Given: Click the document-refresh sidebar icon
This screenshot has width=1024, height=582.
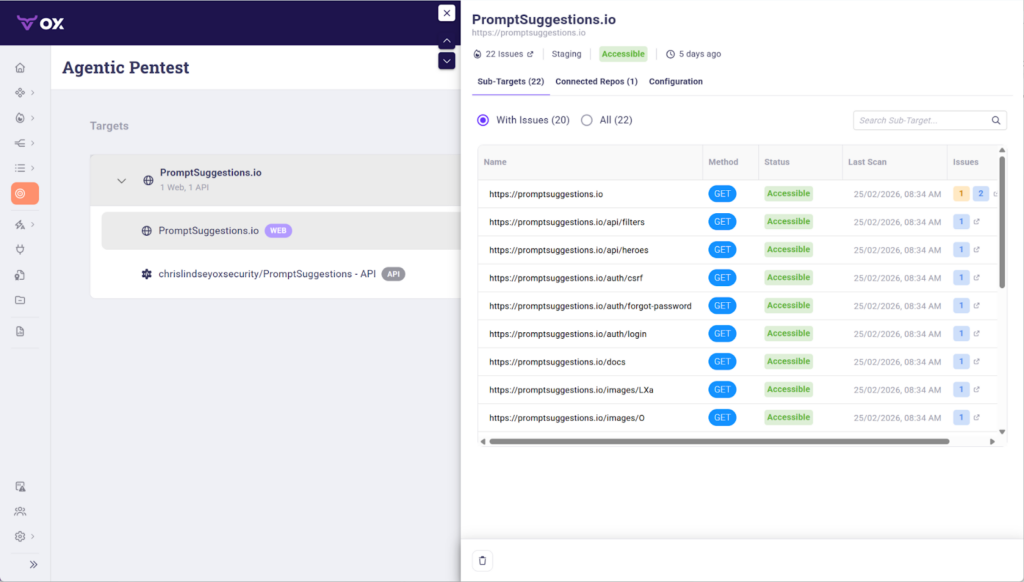Looking at the screenshot, I should (20, 275).
